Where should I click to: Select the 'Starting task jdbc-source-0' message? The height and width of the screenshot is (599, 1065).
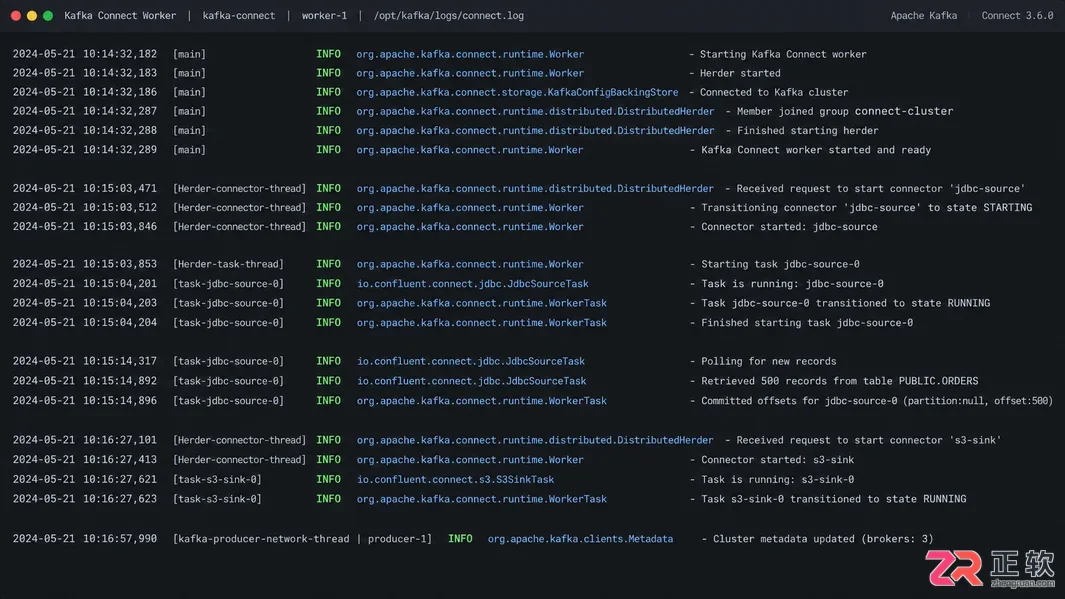780,264
